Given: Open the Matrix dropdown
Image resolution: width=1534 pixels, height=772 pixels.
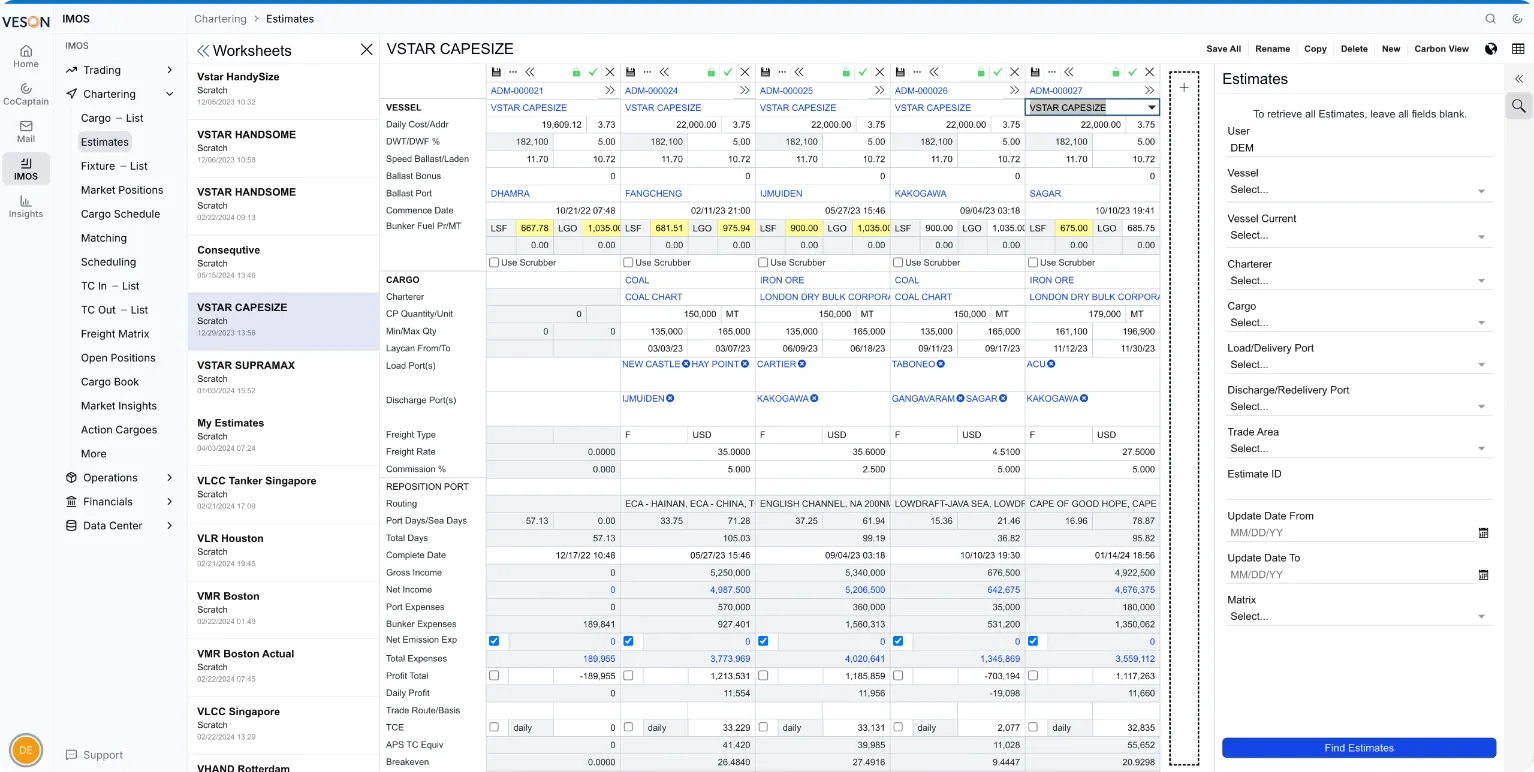Looking at the screenshot, I should [1359, 617].
